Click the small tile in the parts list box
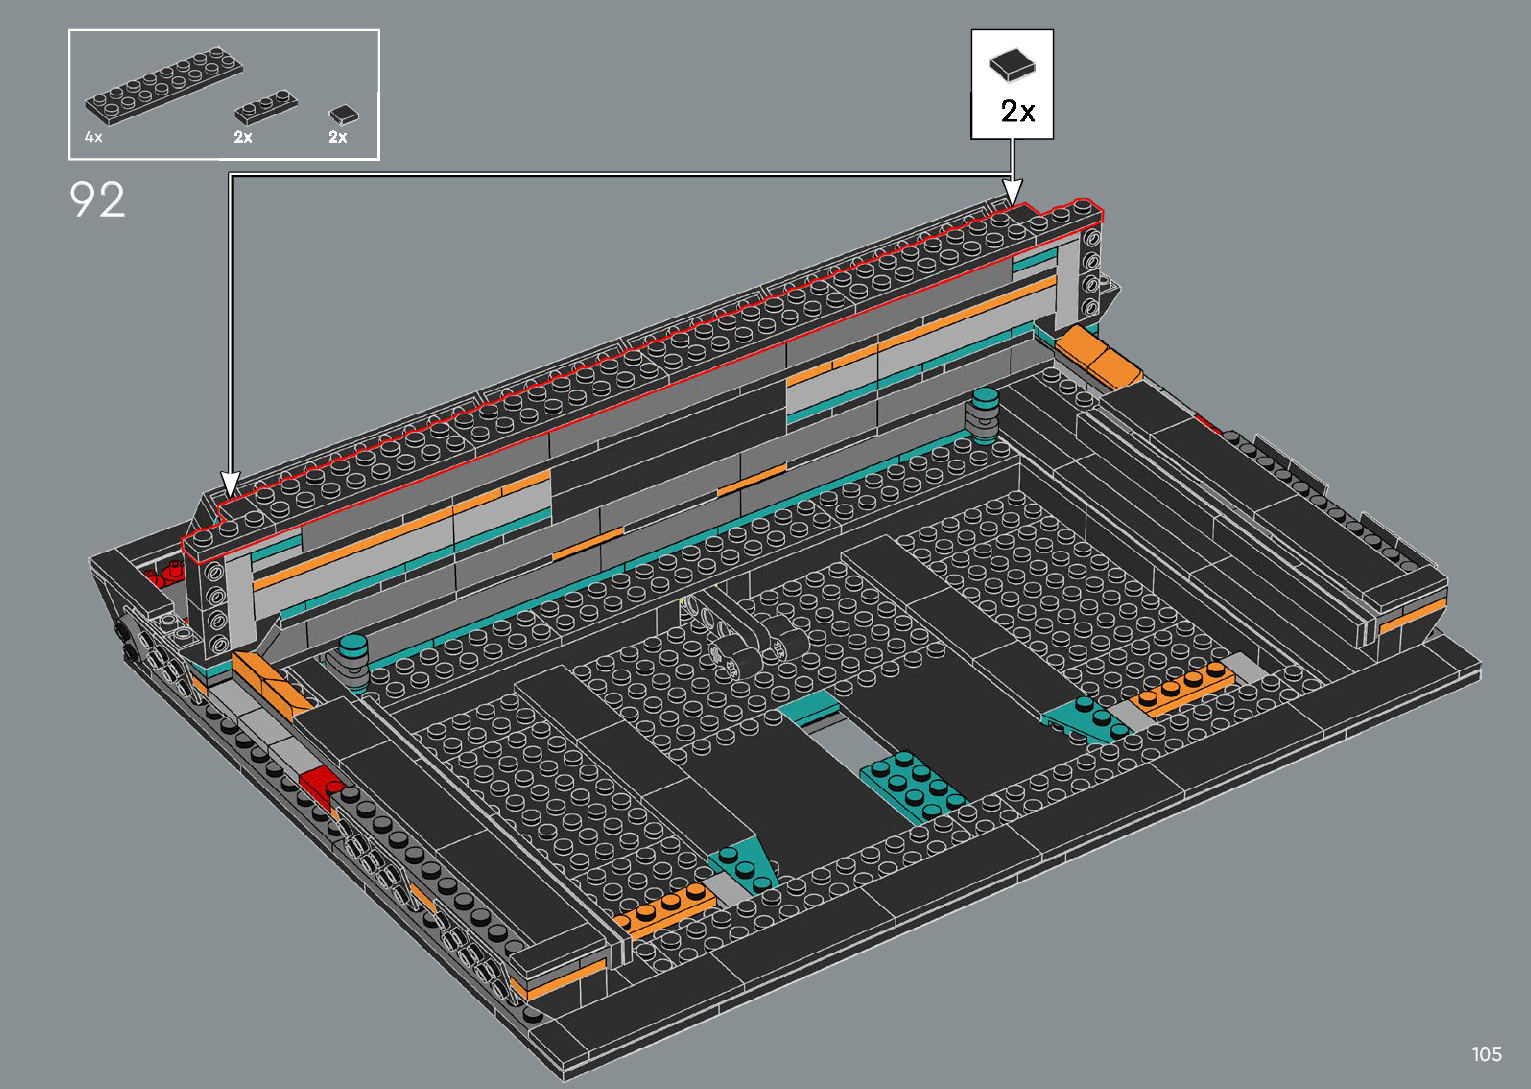The height and width of the screenshot is (1089, 1531). (x=342, y=115)
